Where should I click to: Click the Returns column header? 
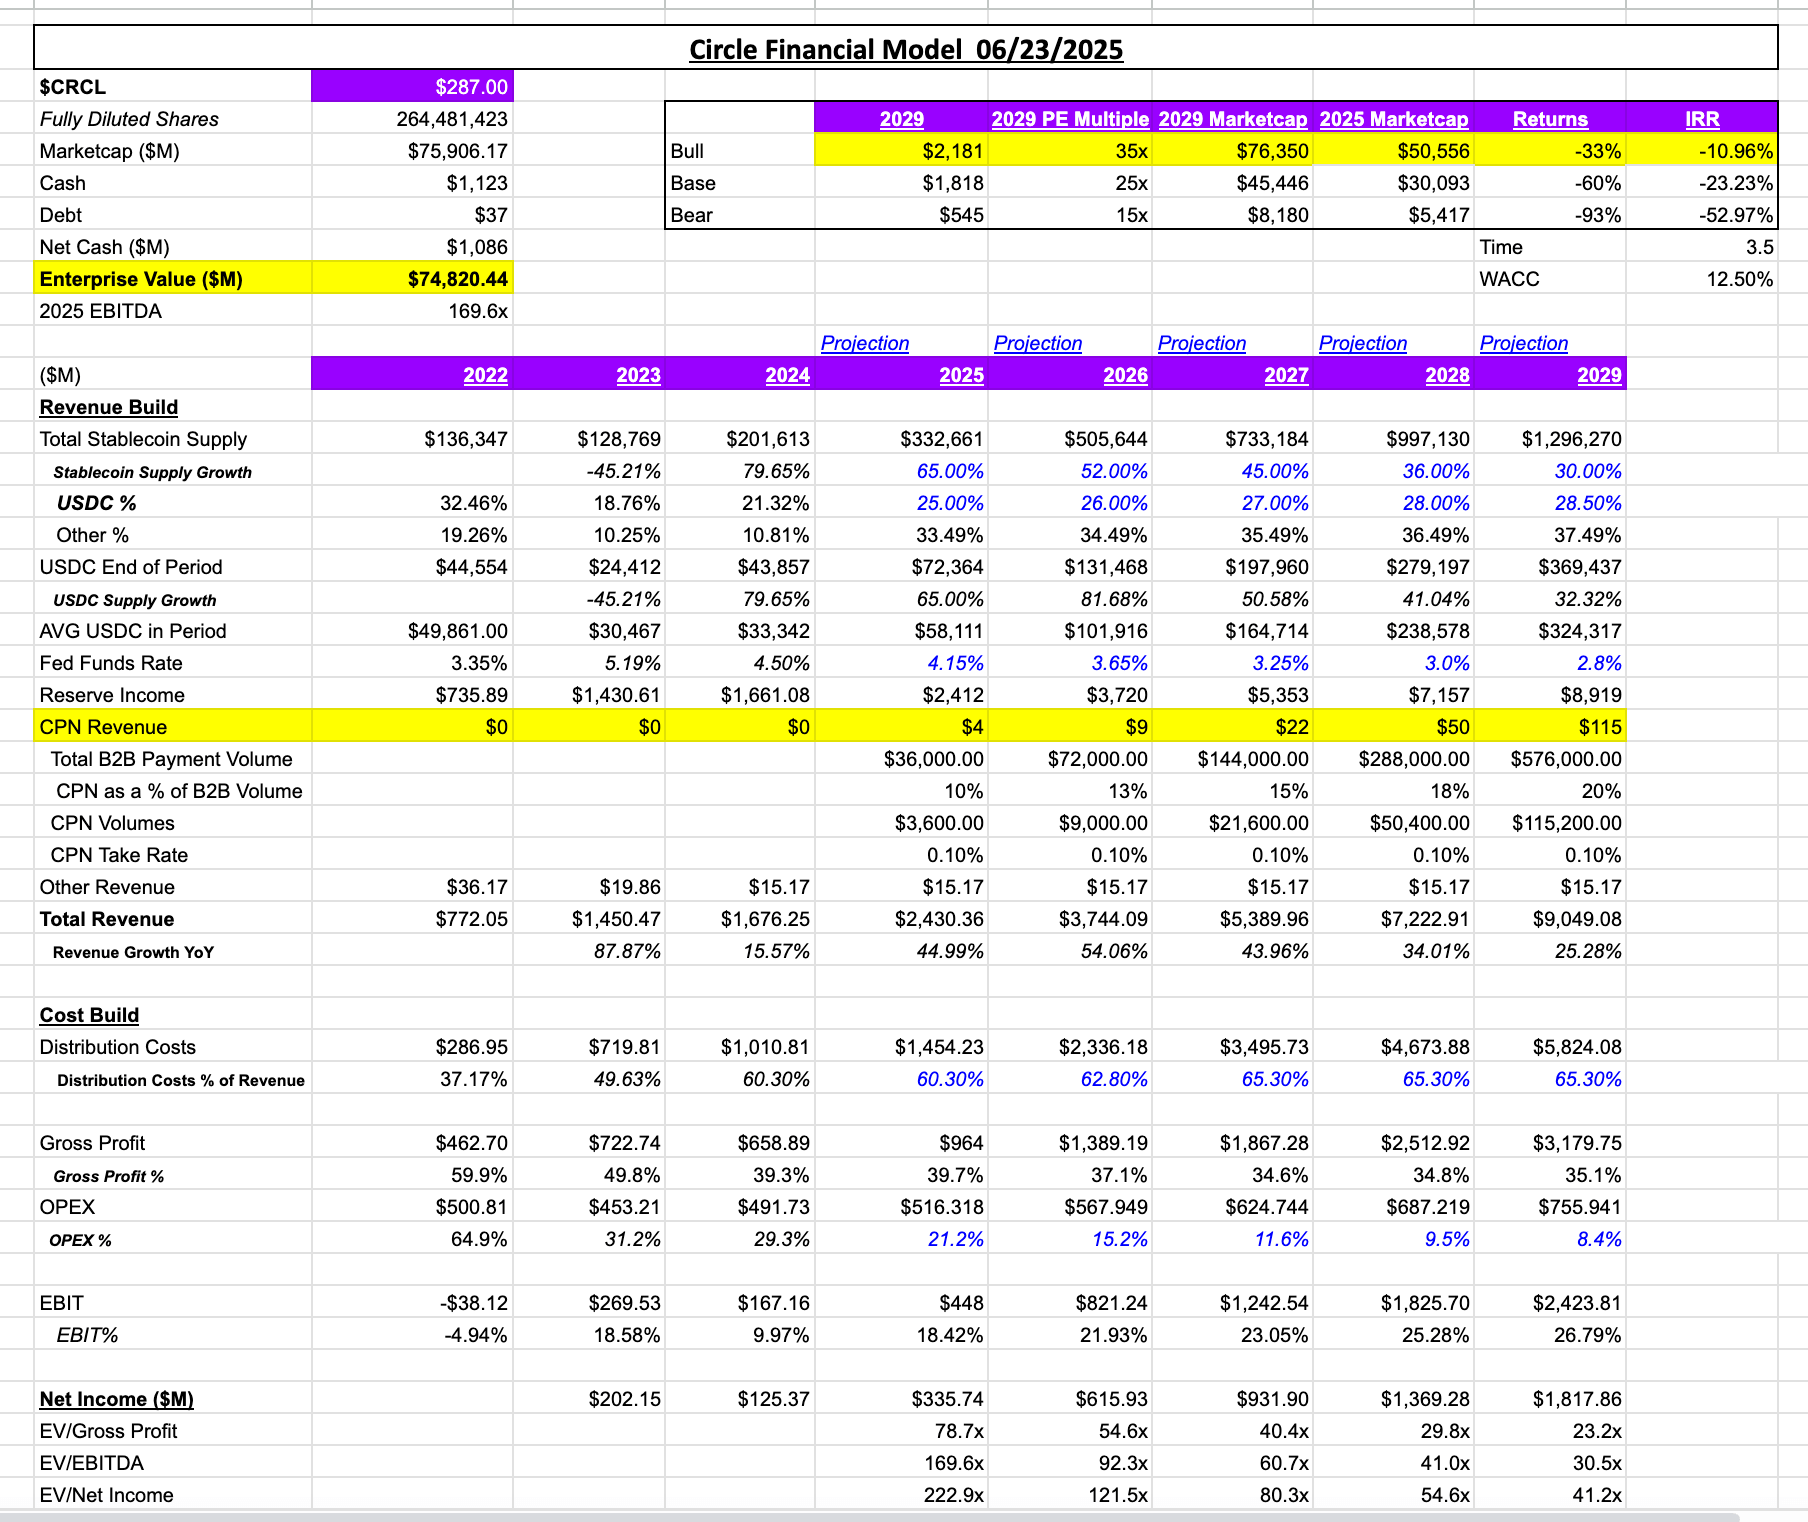[x=1550, y=118]
